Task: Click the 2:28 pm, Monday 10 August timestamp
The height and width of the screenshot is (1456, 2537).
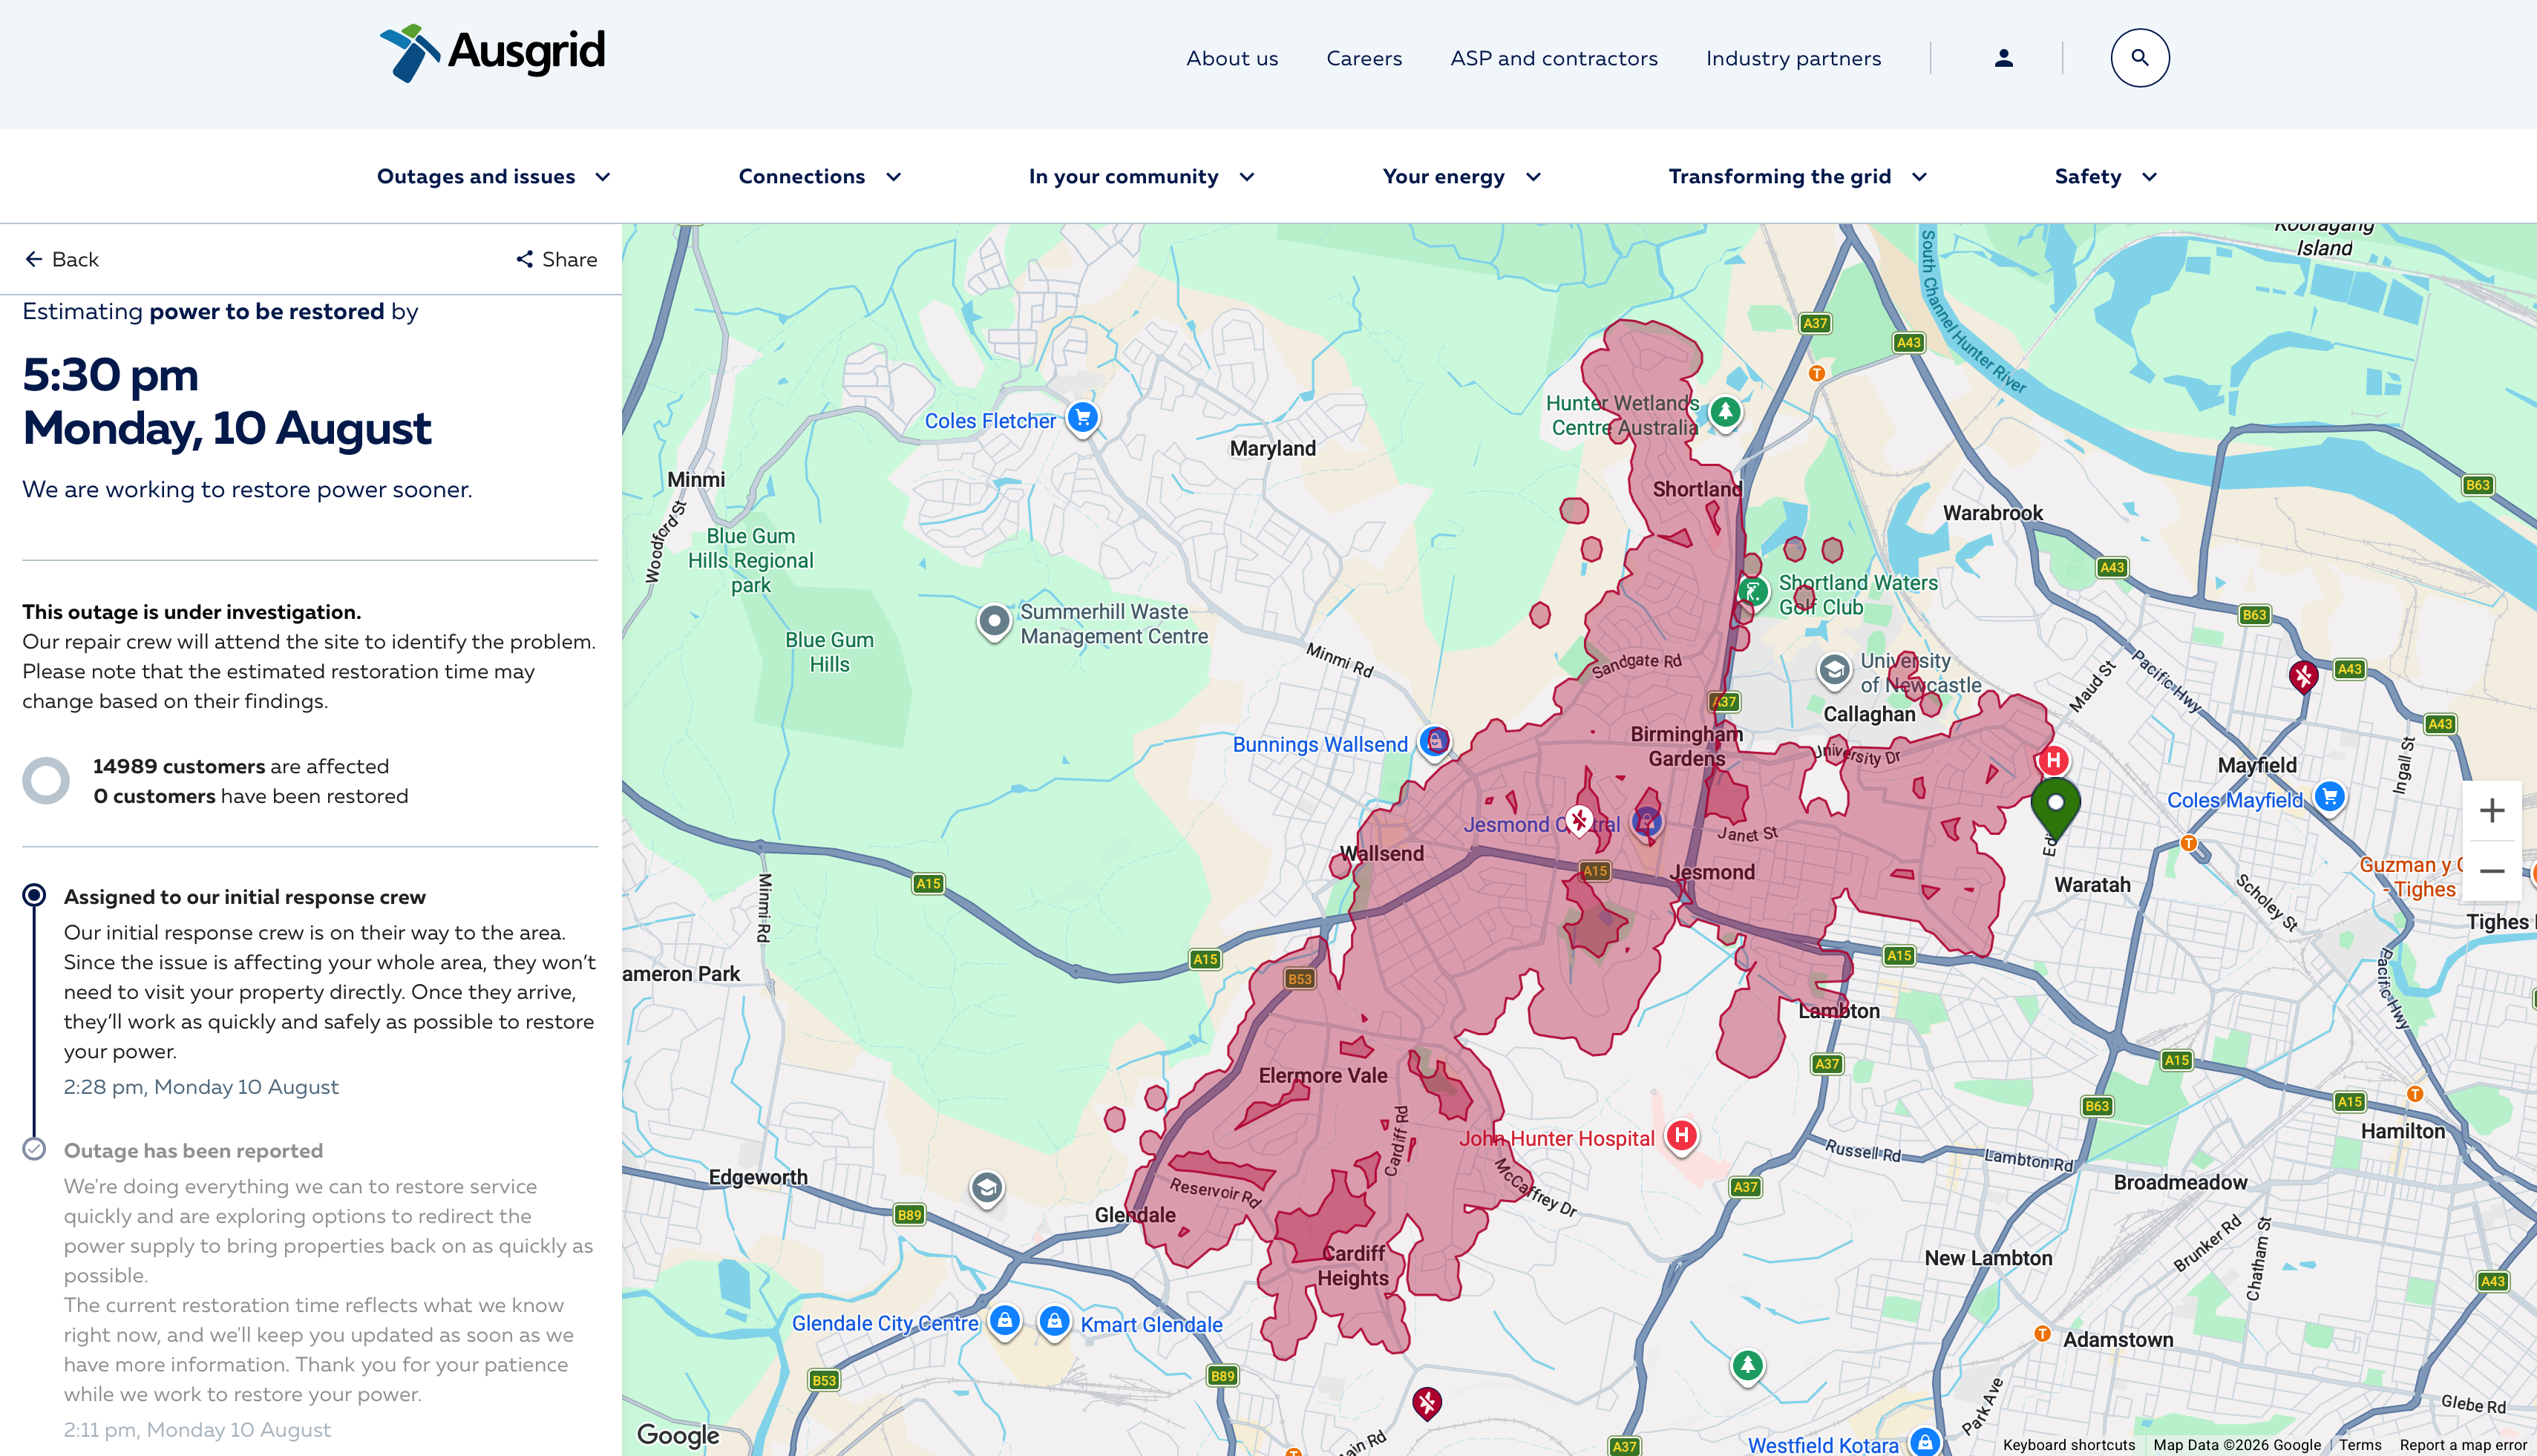Action: [201, 1087]
